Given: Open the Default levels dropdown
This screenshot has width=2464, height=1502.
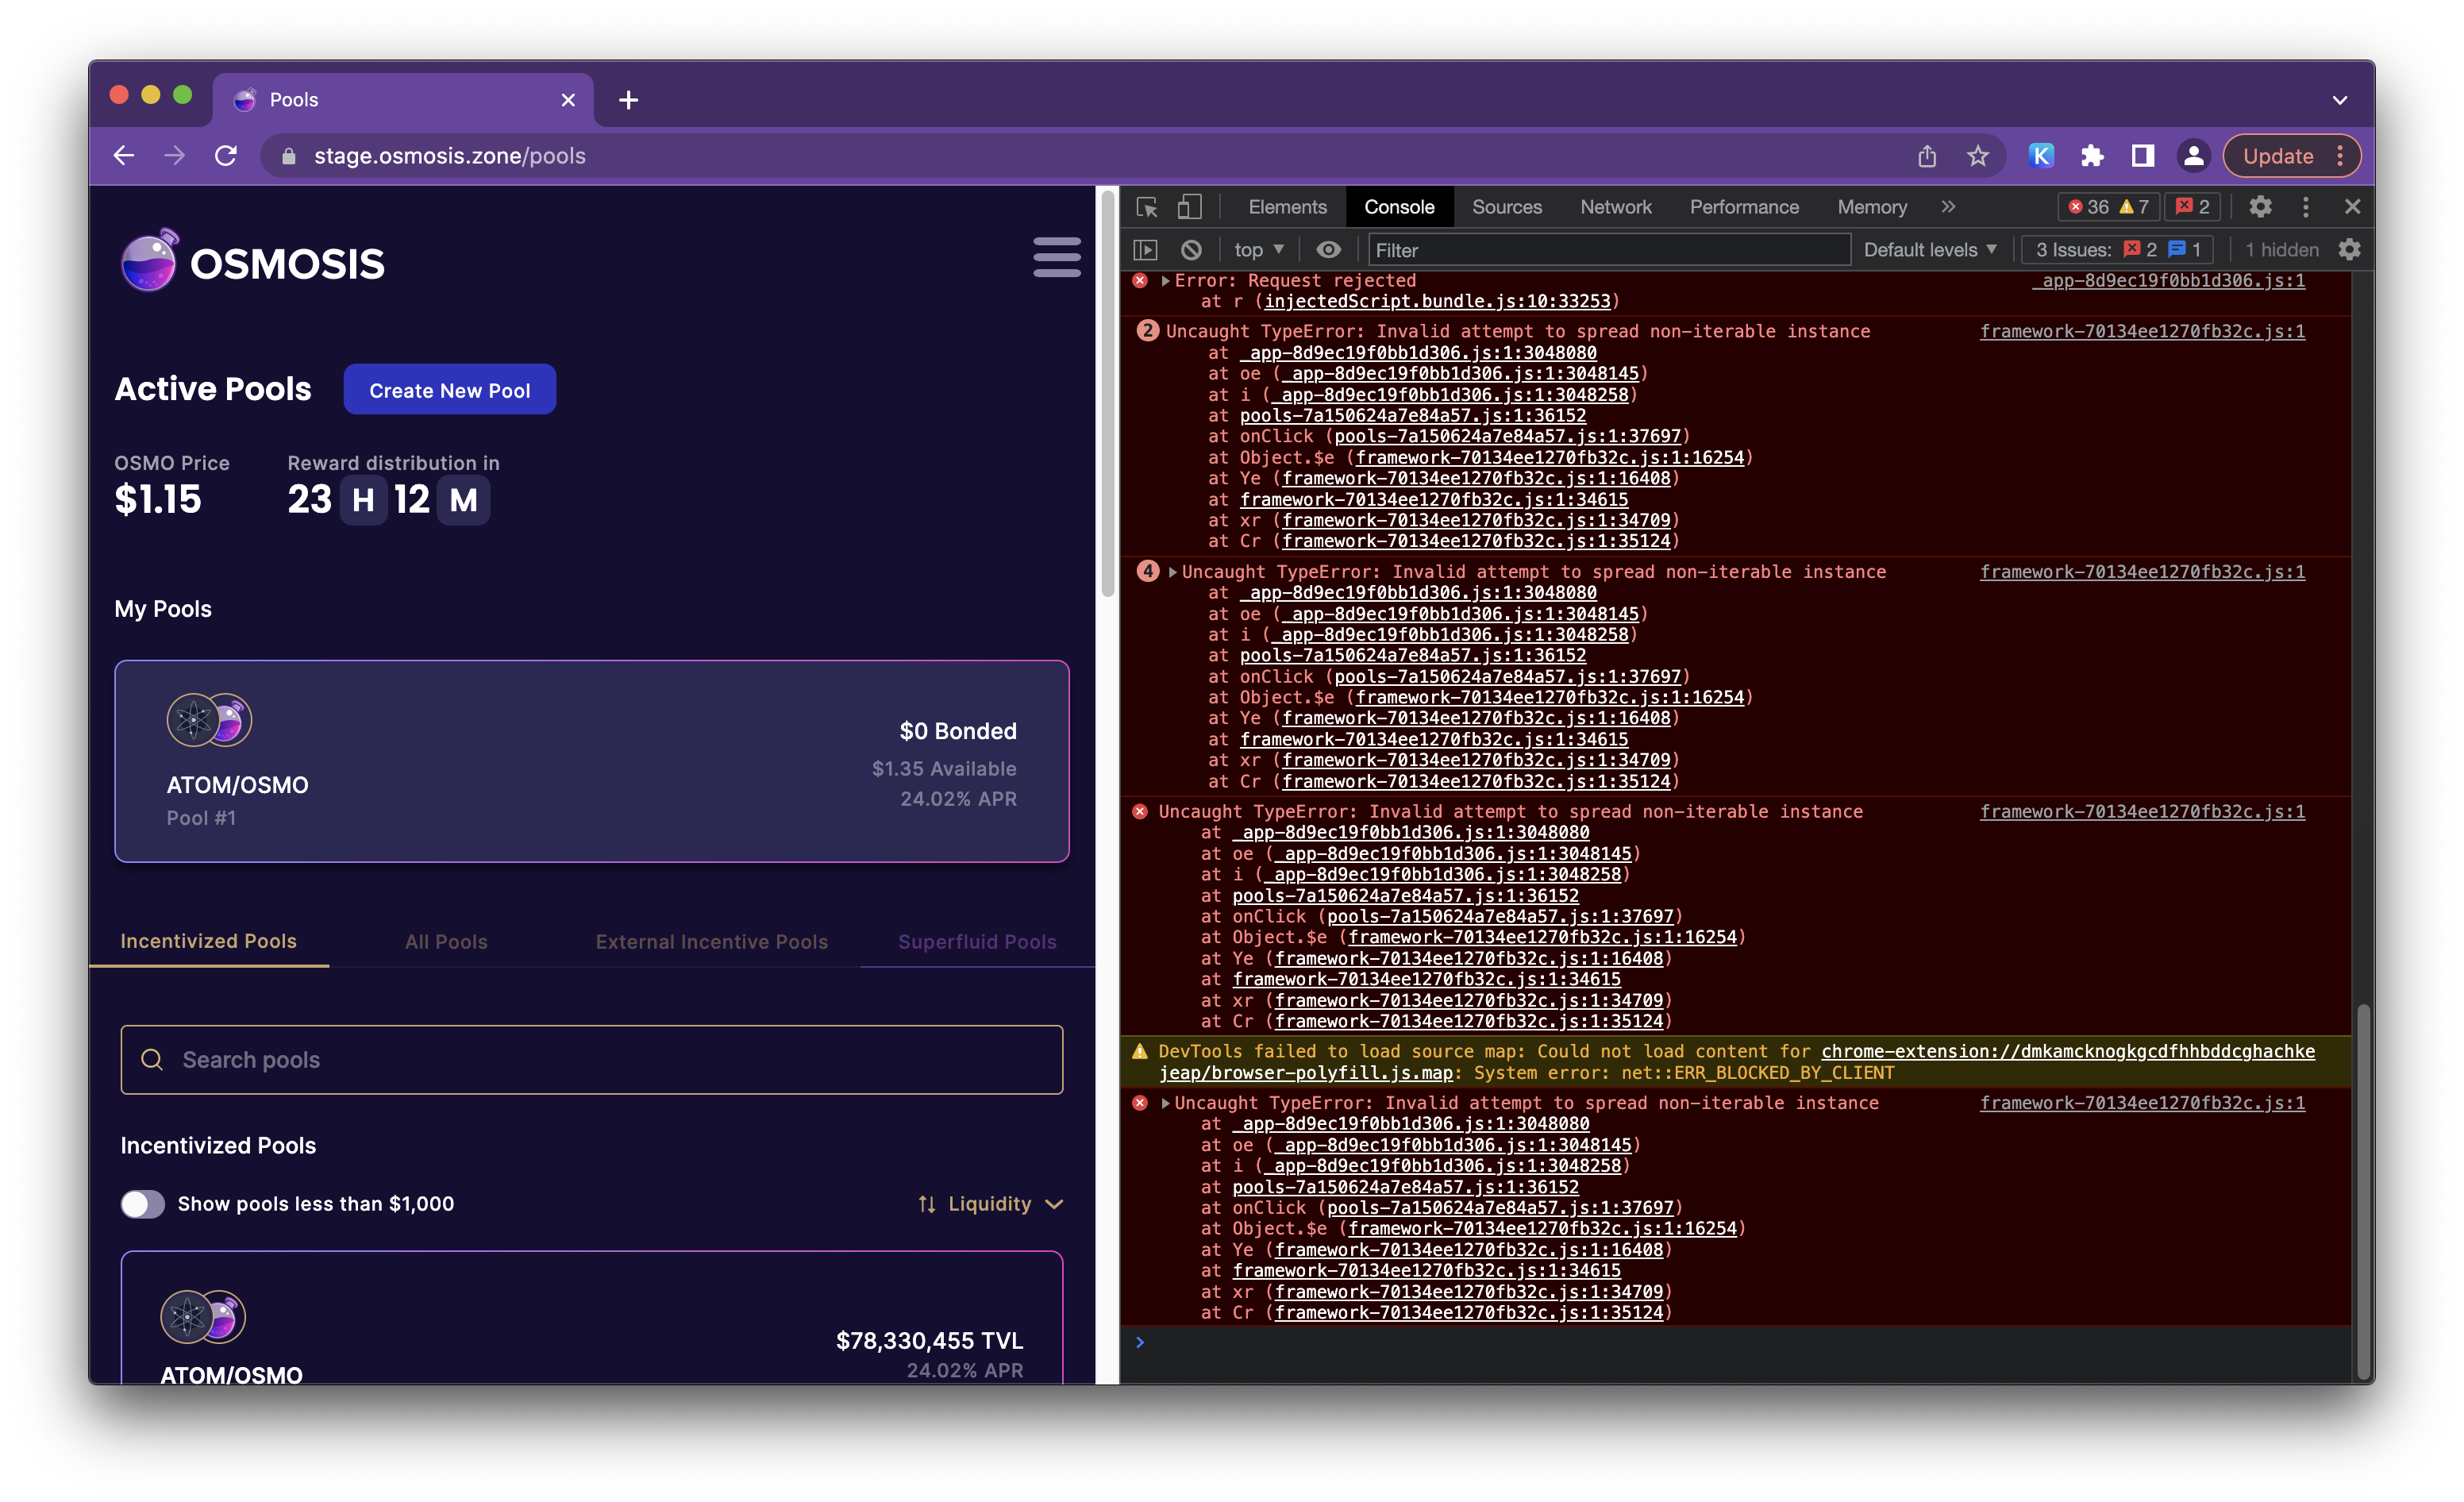Looking at the screenshot, I should tap(1930, 249).
